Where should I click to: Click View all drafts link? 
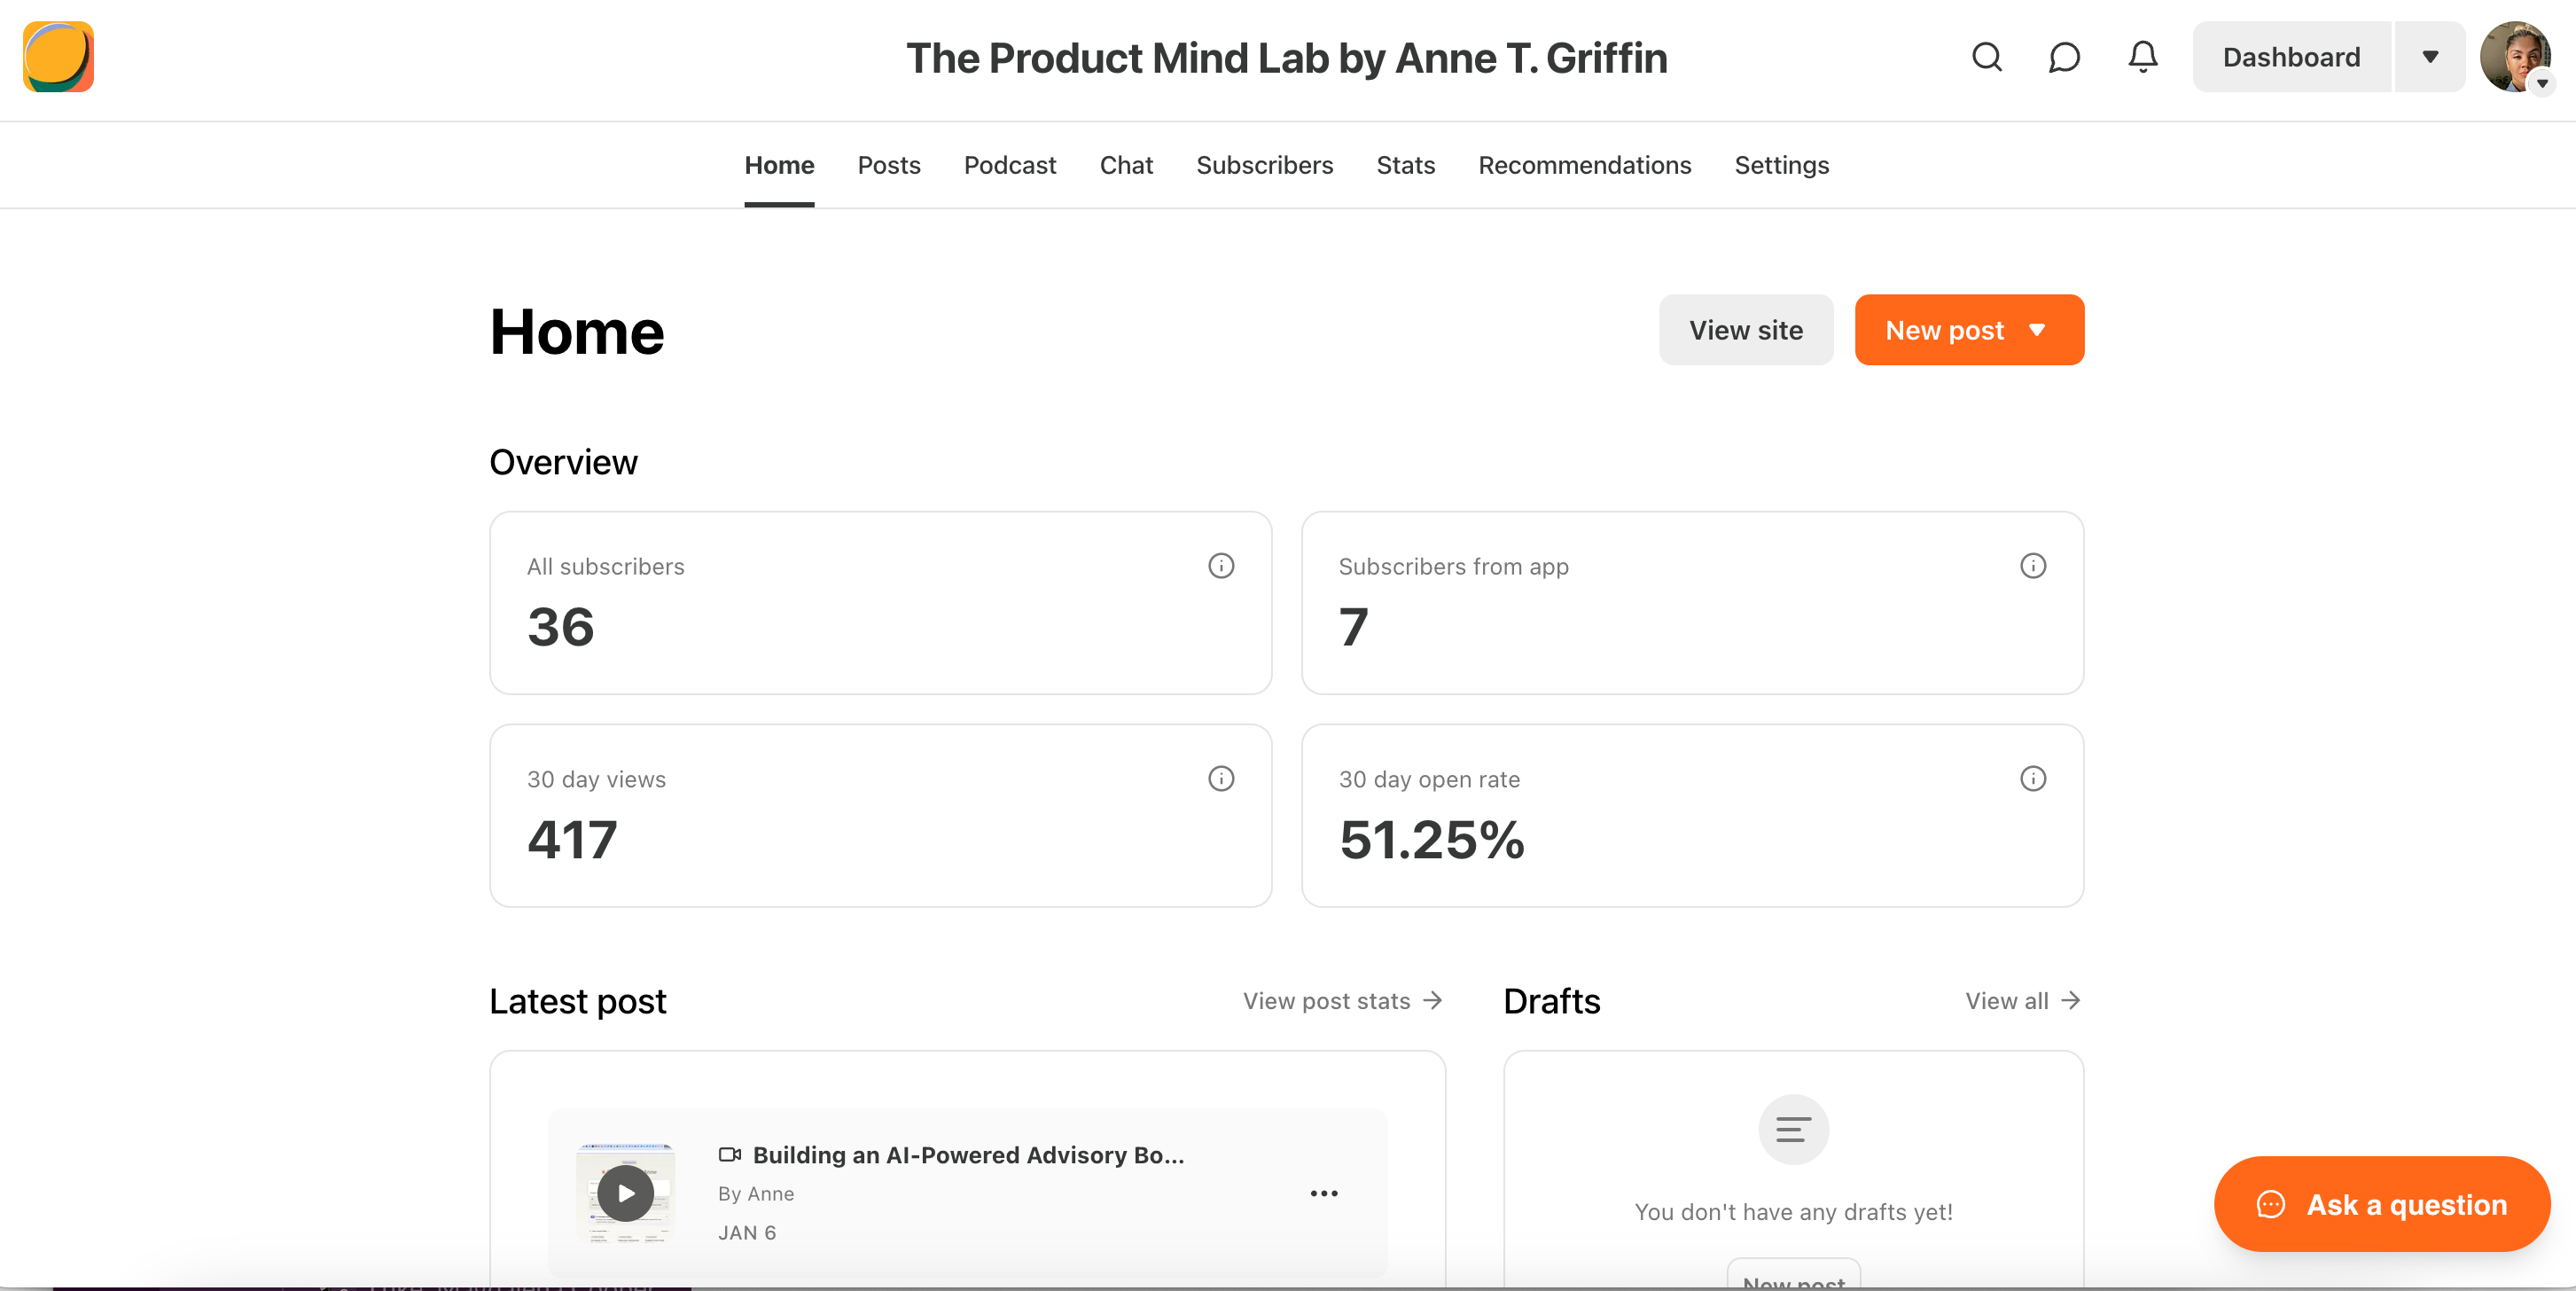(x=2022, y=1001)
